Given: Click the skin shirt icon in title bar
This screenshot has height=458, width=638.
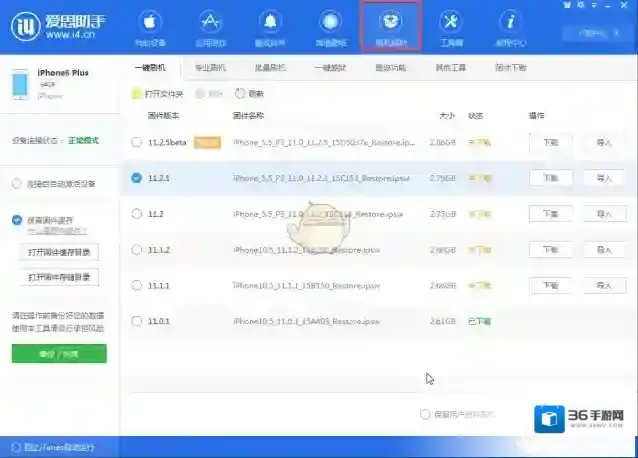Looking at the screenshot, I should (567, 5).
